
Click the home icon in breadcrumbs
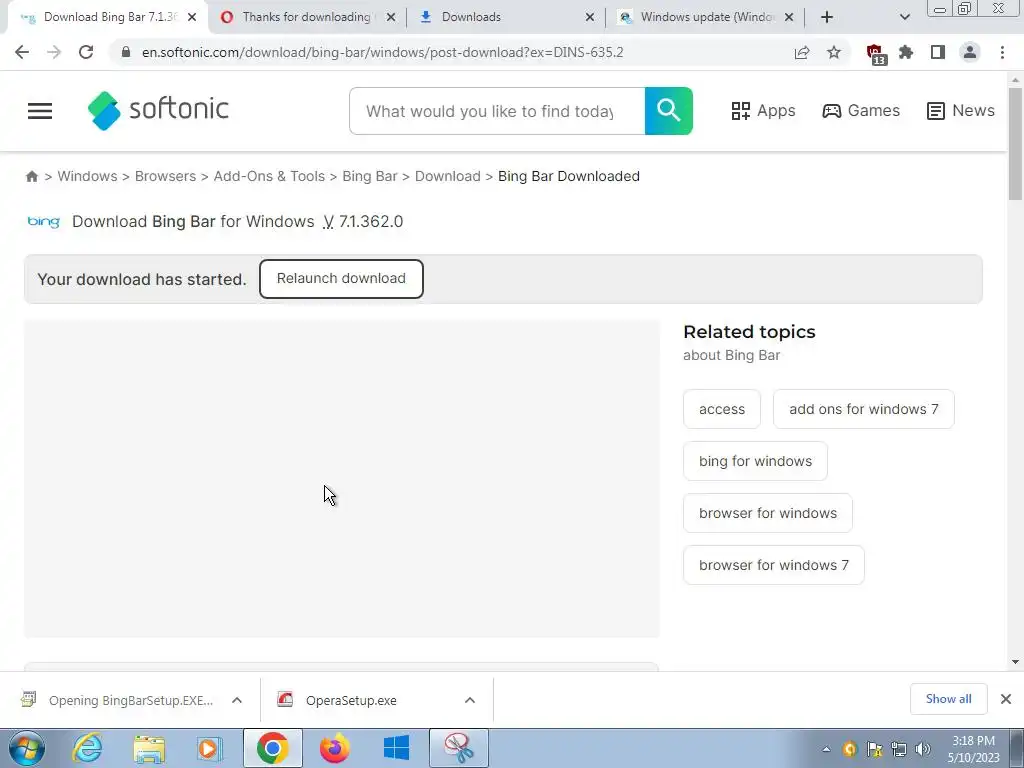(31, 176)
